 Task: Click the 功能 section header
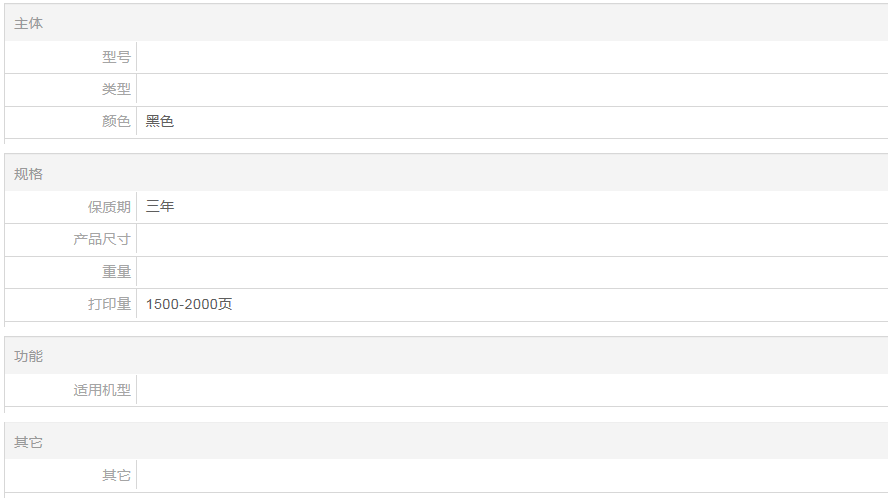[x=29, y=356]
